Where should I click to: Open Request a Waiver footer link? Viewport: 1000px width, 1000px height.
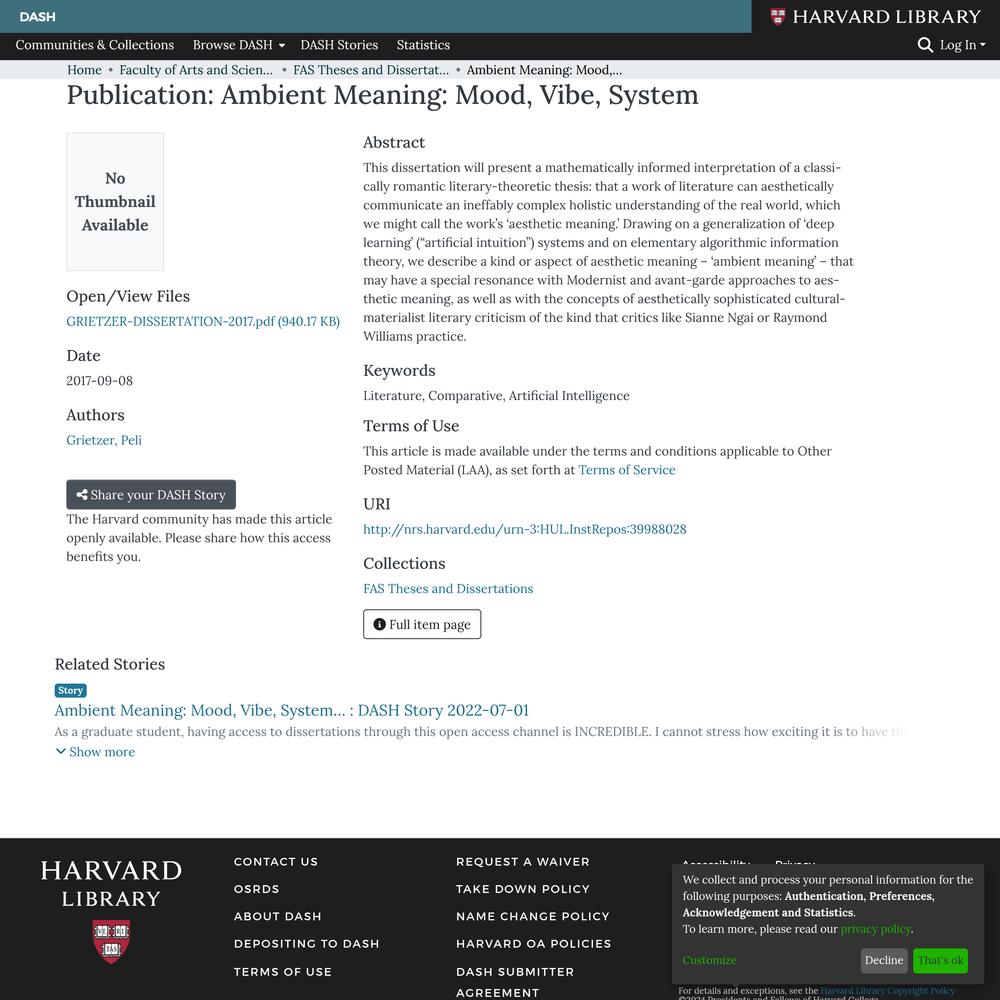point(523,862)
